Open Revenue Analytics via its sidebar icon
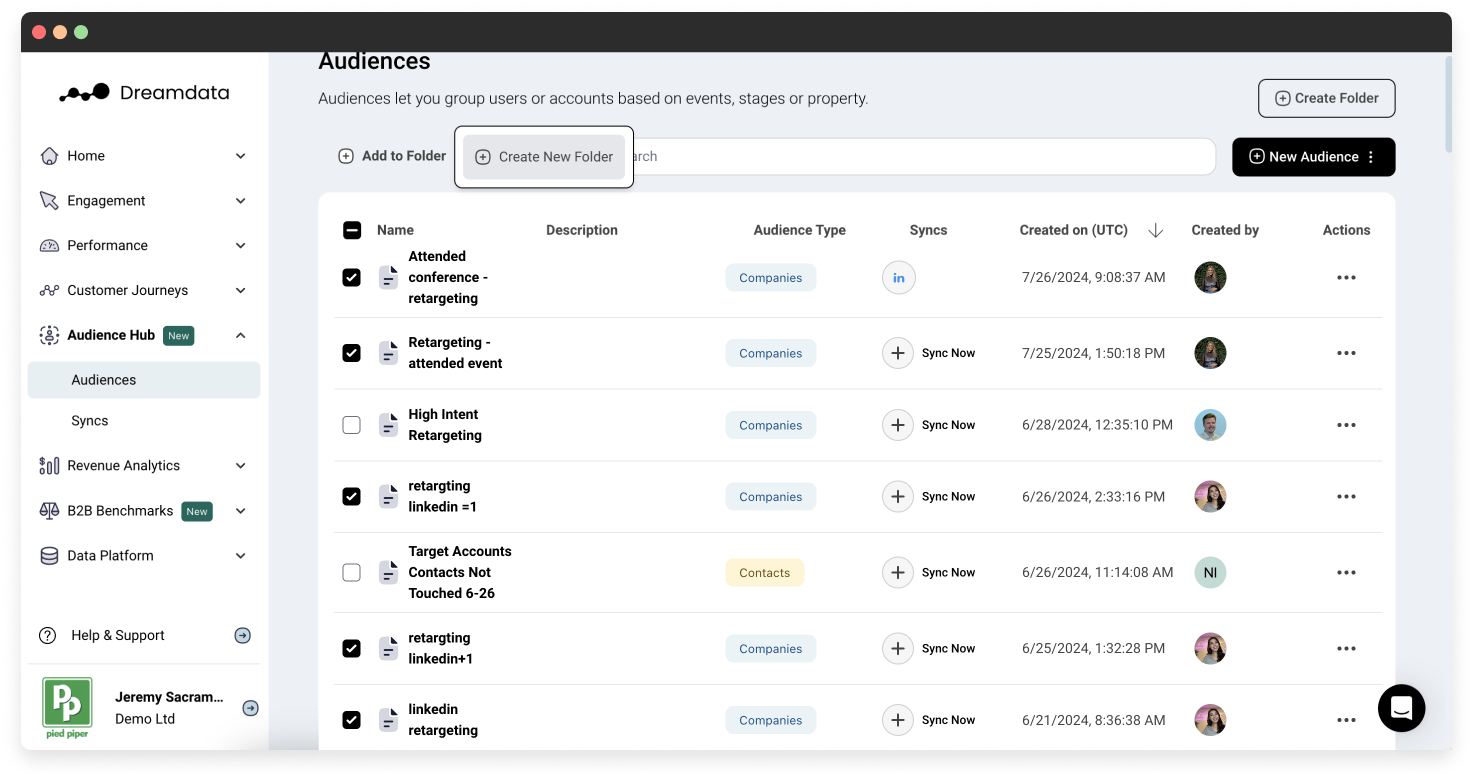Screen dimensions: 1473x780 coord(48,465)
